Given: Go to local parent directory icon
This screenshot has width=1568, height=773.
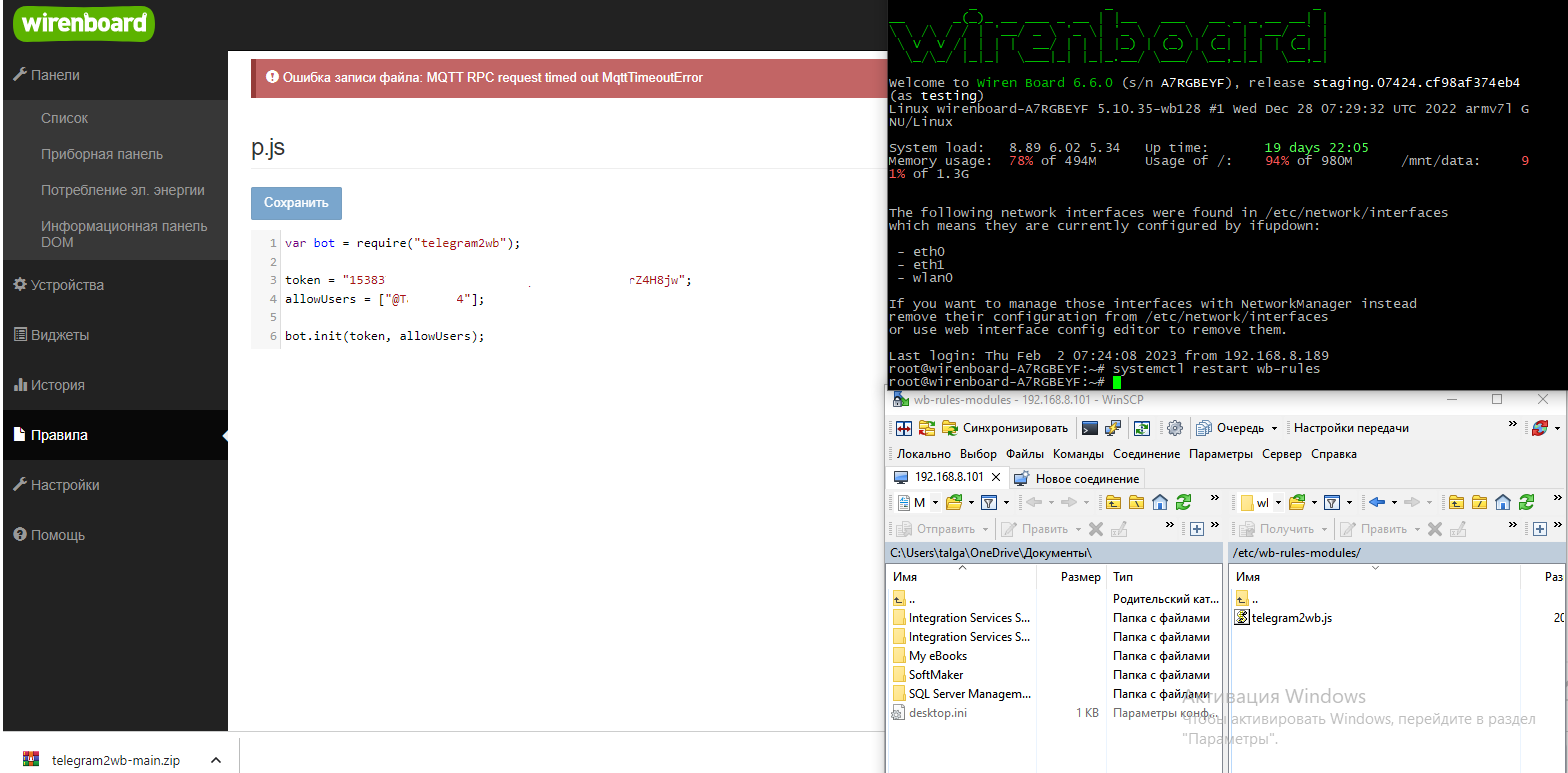Looking at the screenshot, I should [x=1113, y=503].
